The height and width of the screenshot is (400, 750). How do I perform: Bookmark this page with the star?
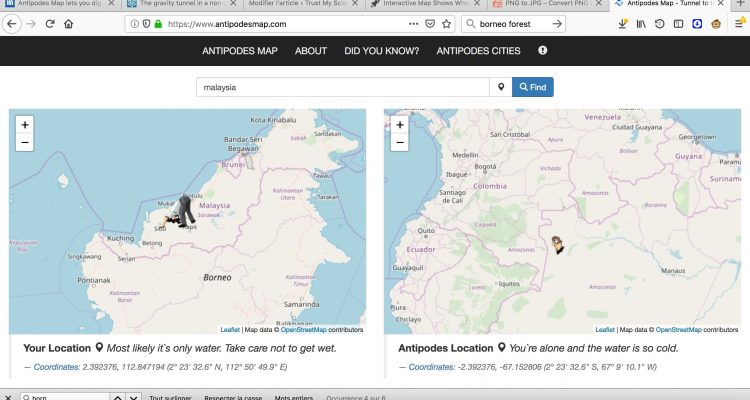click(x=446, y=24)
